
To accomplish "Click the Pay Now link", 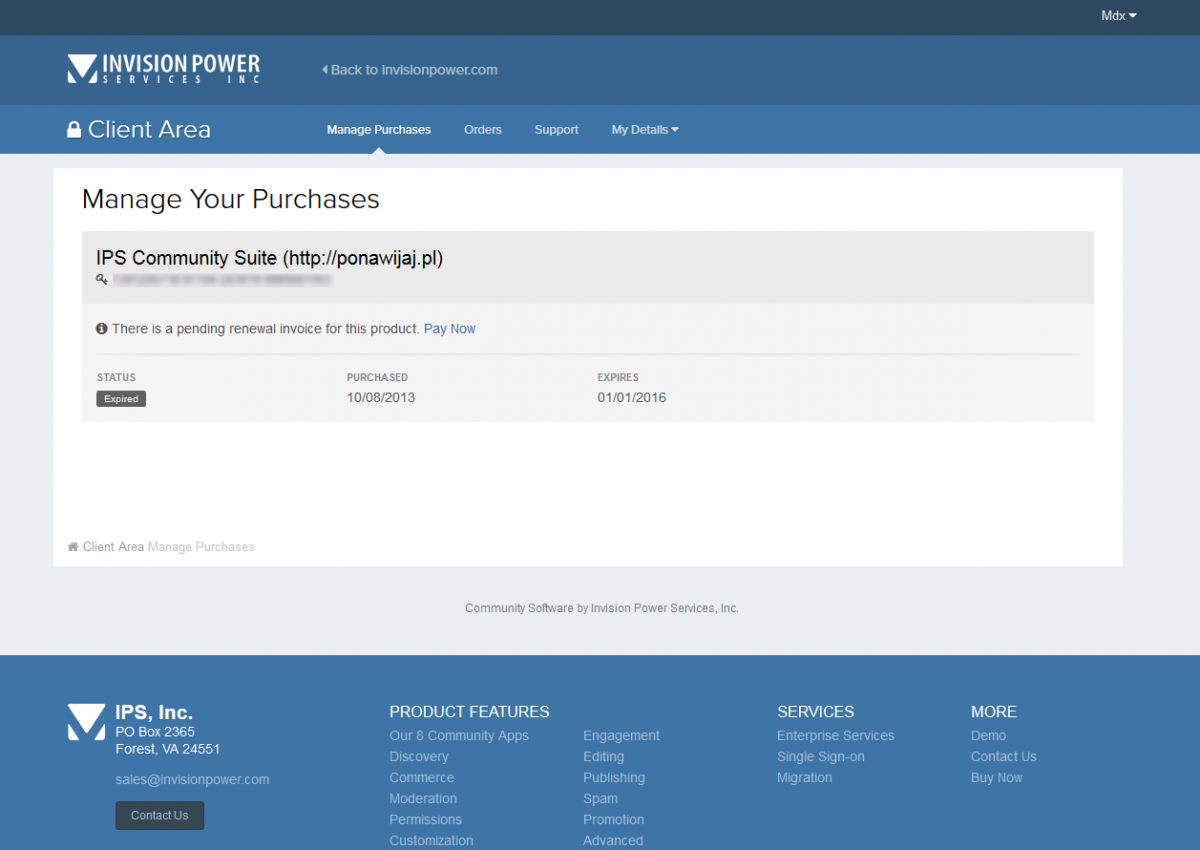I will pyautogui.click(x=450, y=329).
